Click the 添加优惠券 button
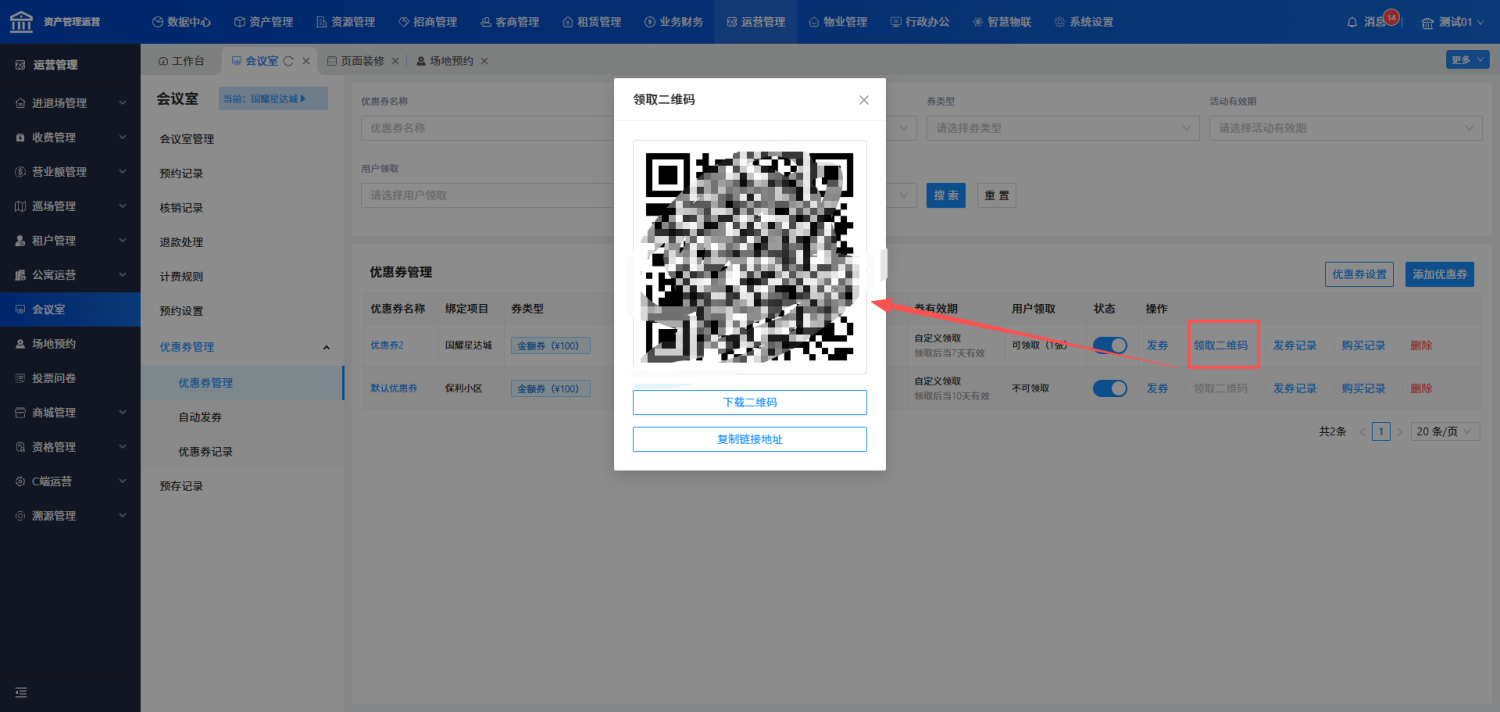The image size is (1500, 712). click(x=1440, y=274)
